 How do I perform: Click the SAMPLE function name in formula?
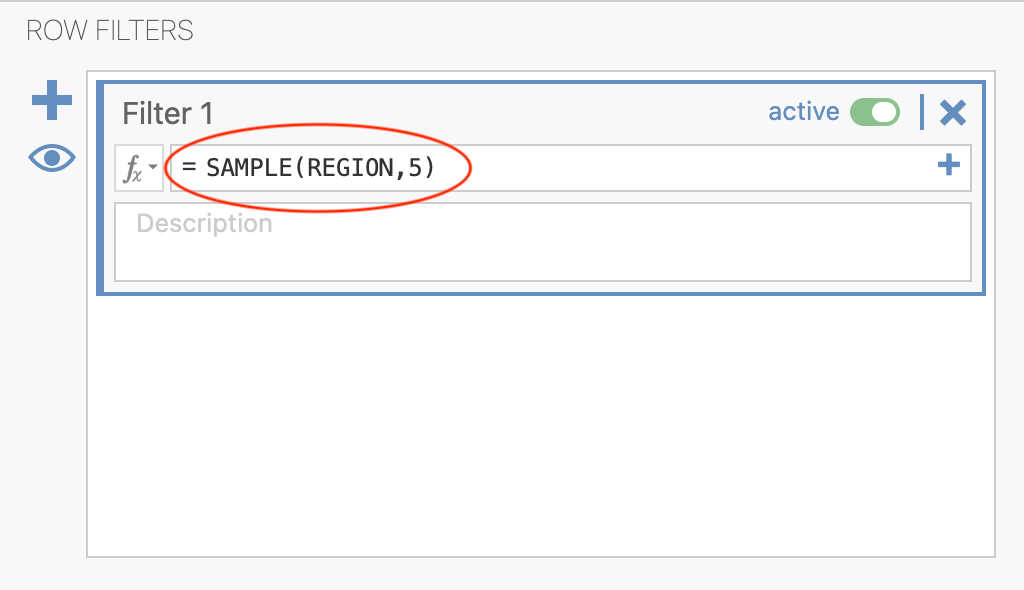tap(249, 168)
